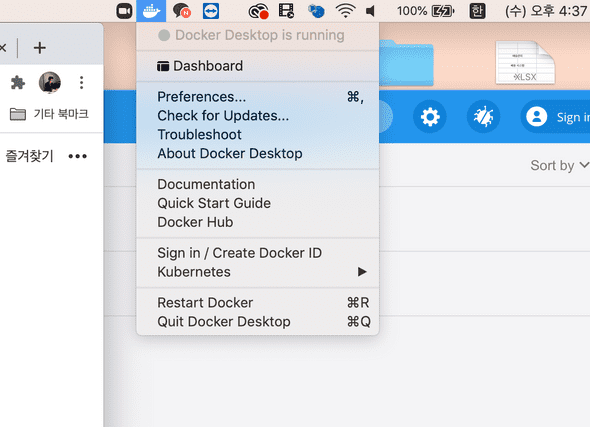This screenshot has width=590, height=427.
Task: Select Restart Docker
Action: pyautogui.click(x=257, y=302)
